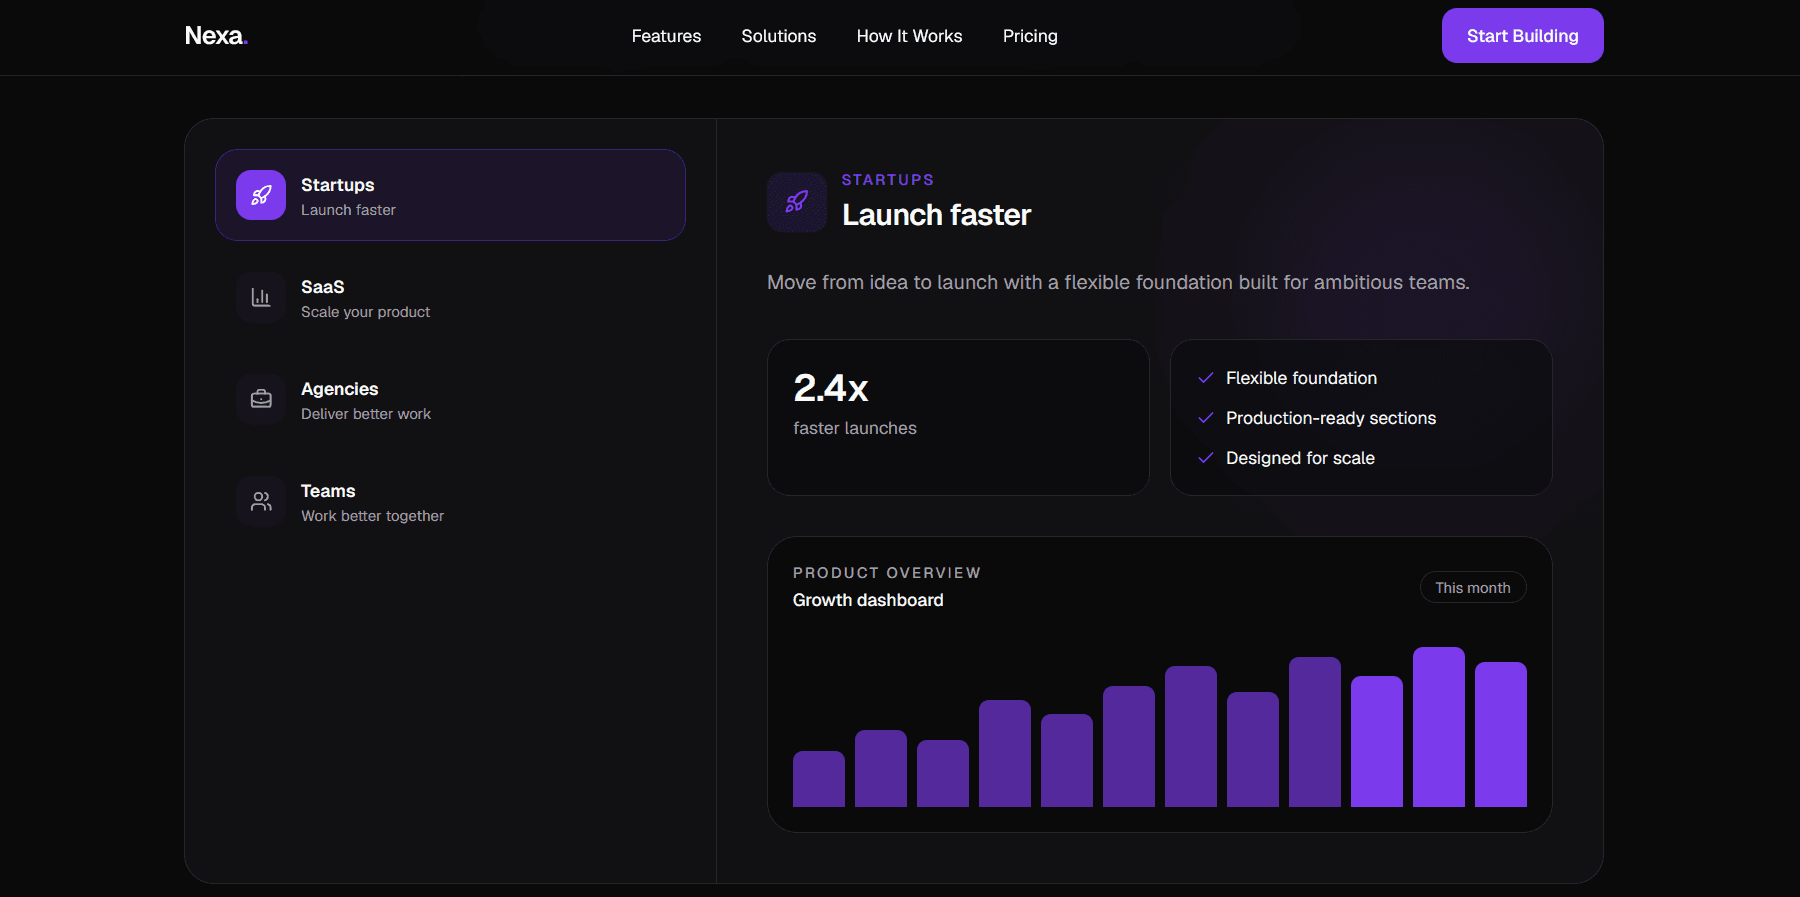The image size is (1800, 897).
Task: Click the Work better together subtitle
Action: coord(372,516)
